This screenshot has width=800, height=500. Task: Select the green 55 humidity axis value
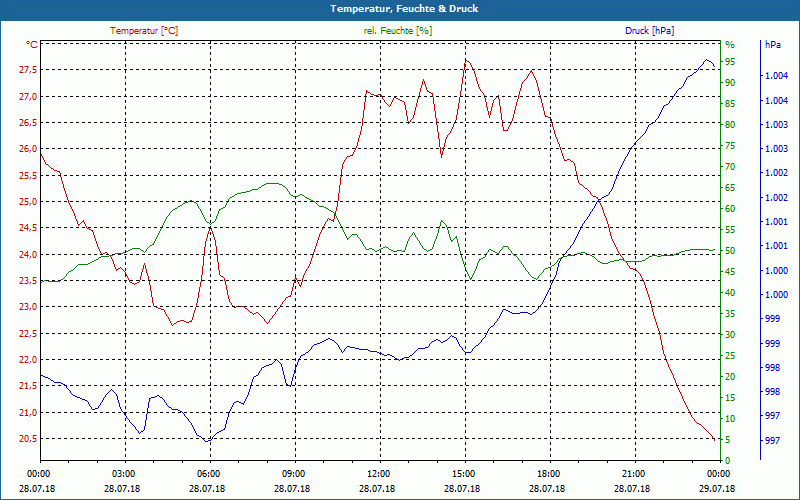coord(730,230)
